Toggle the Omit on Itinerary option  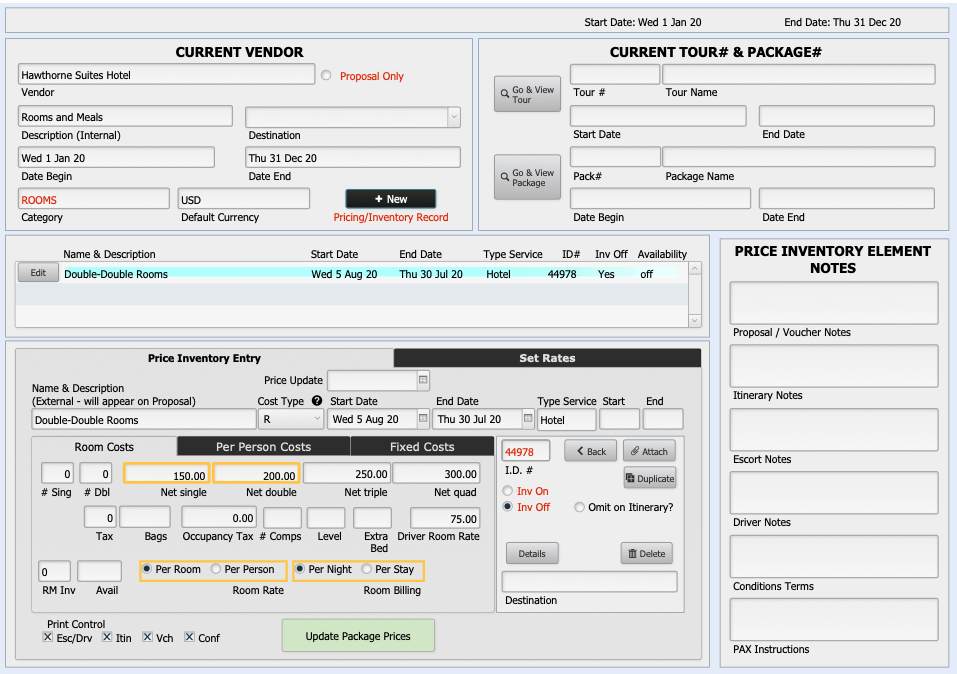click(x=579, y=507)
